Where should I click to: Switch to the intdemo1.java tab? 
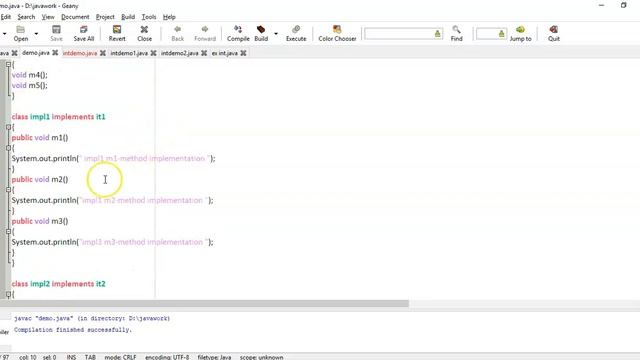click(x=129, y=53)
